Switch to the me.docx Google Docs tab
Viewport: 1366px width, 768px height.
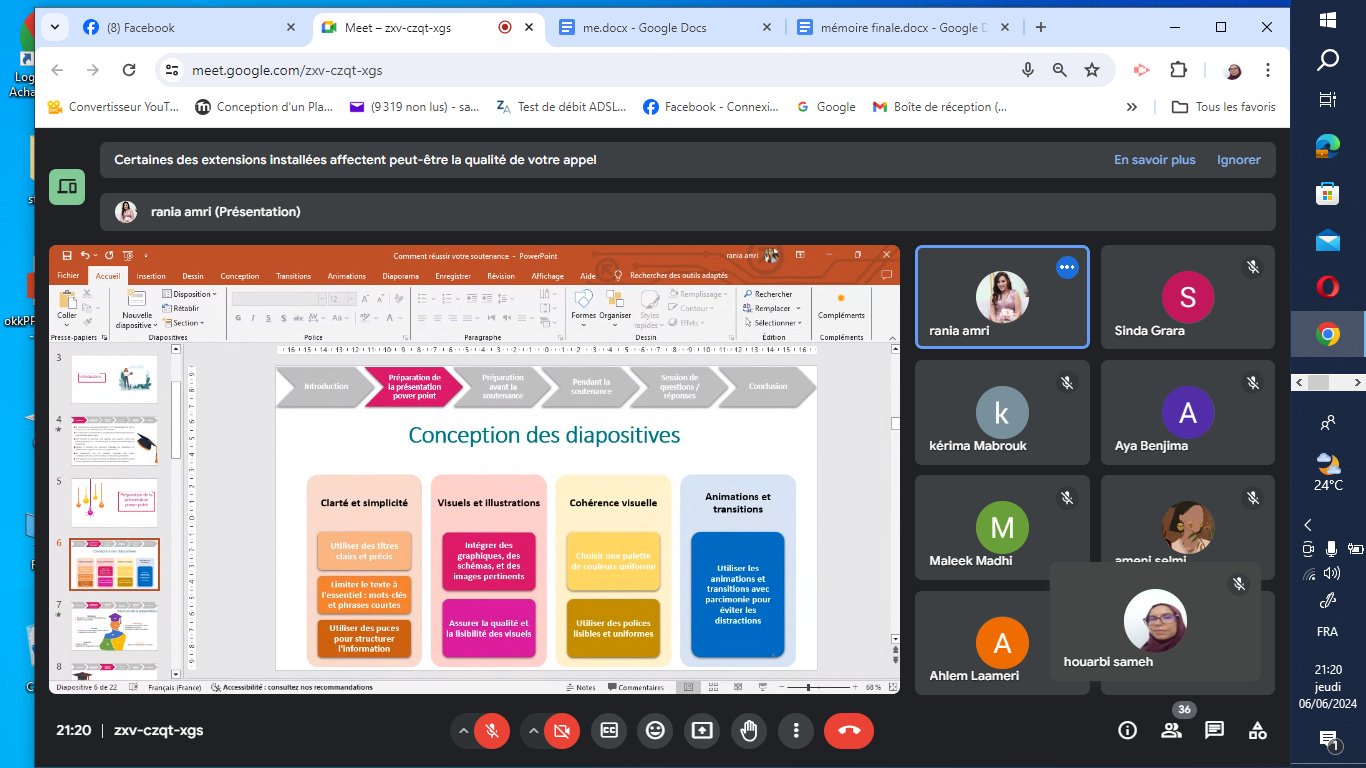pyautogui.click(x=644, y=28)
